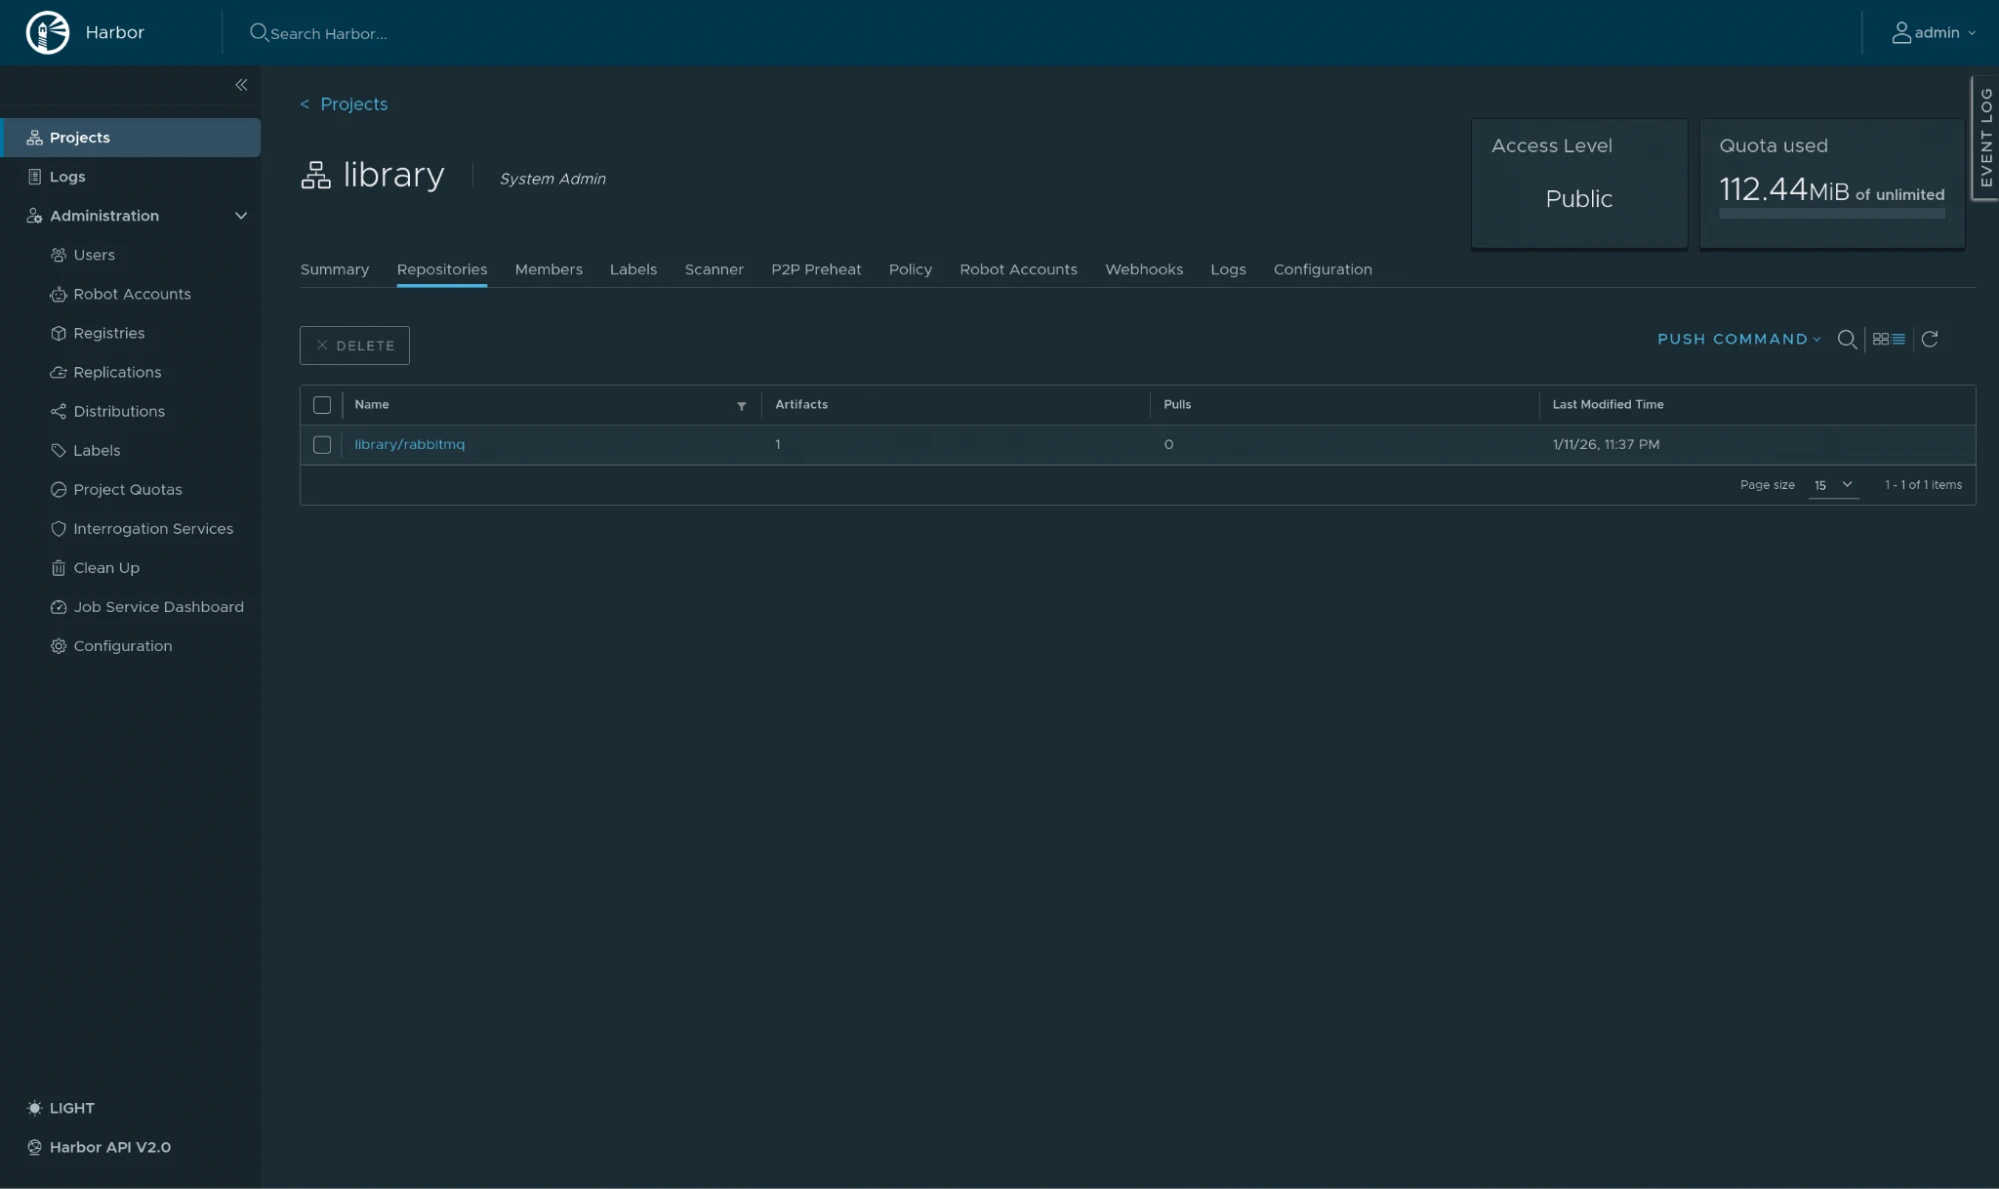Open the Webhooks tab

(1143, 270)
